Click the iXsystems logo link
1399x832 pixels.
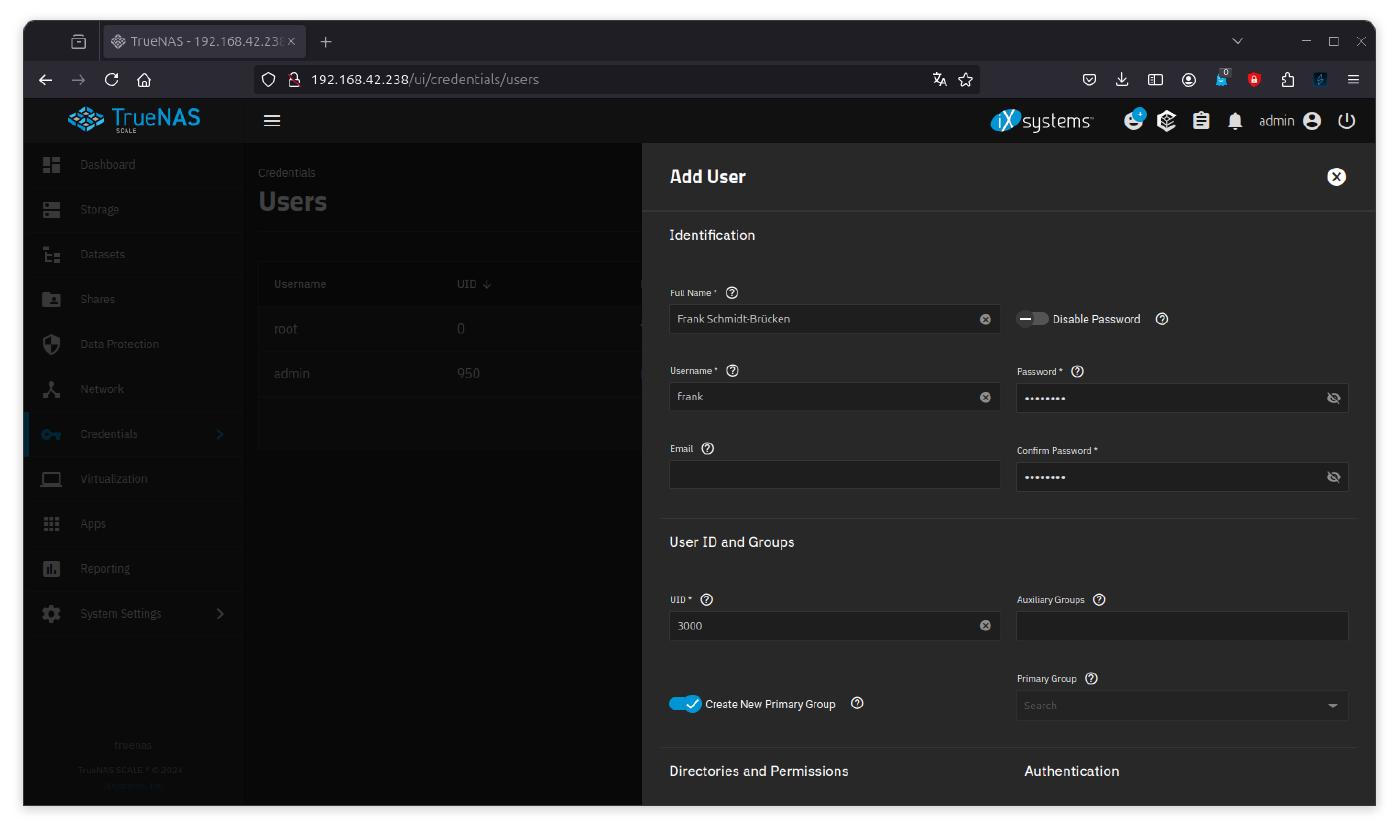click(x=1042, y=121)
